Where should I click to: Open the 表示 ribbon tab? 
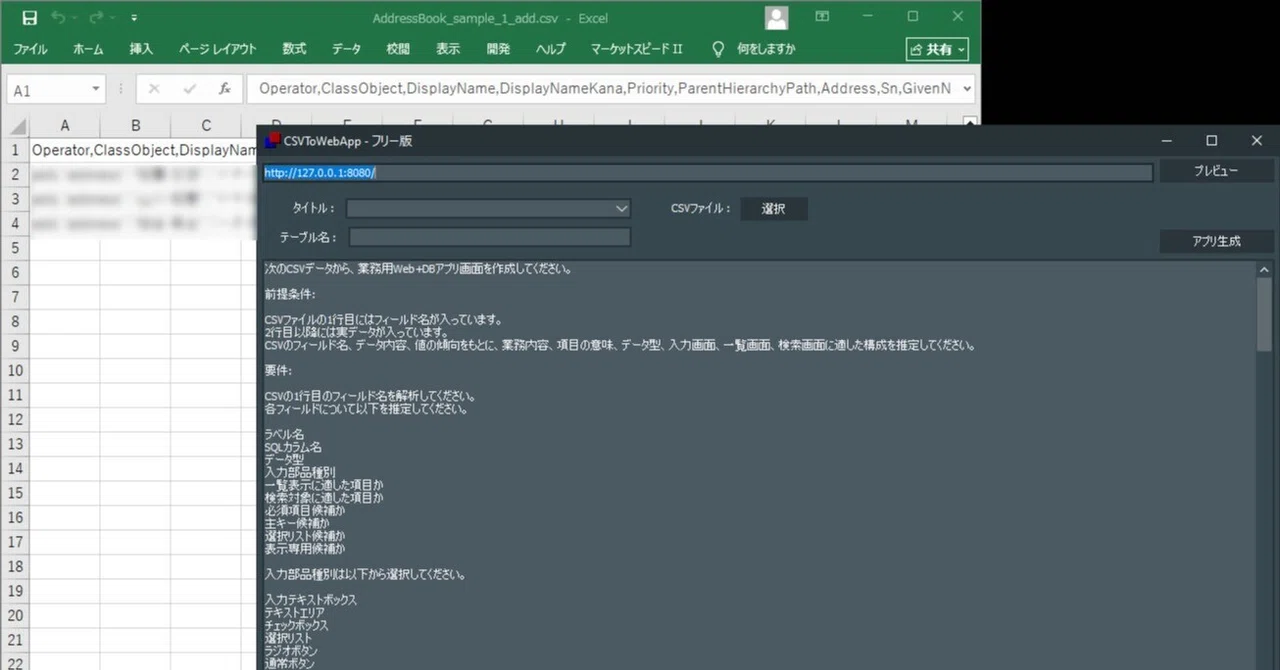pos(448,49)
